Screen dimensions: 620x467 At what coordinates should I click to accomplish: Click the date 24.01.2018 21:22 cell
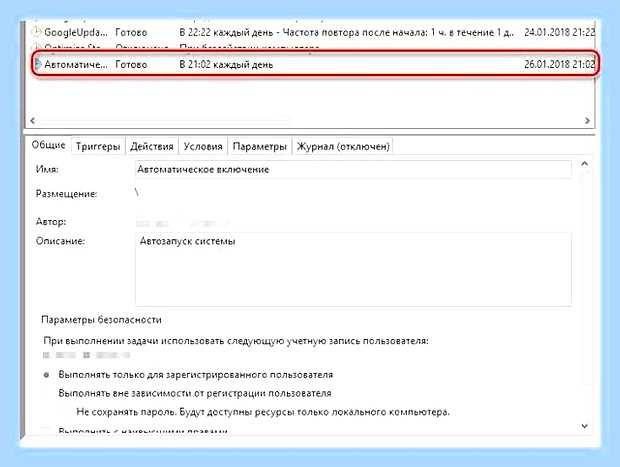[559, 32]
